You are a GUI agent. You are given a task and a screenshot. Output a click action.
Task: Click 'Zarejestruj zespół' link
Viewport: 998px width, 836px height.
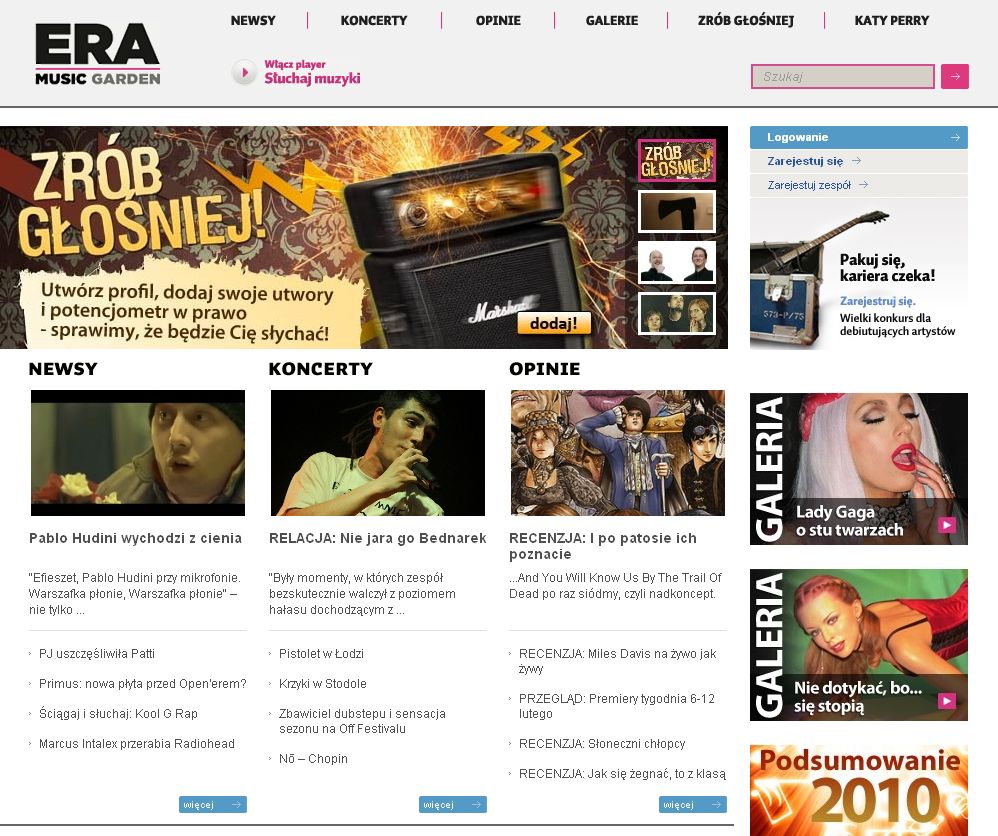point(809,185)
